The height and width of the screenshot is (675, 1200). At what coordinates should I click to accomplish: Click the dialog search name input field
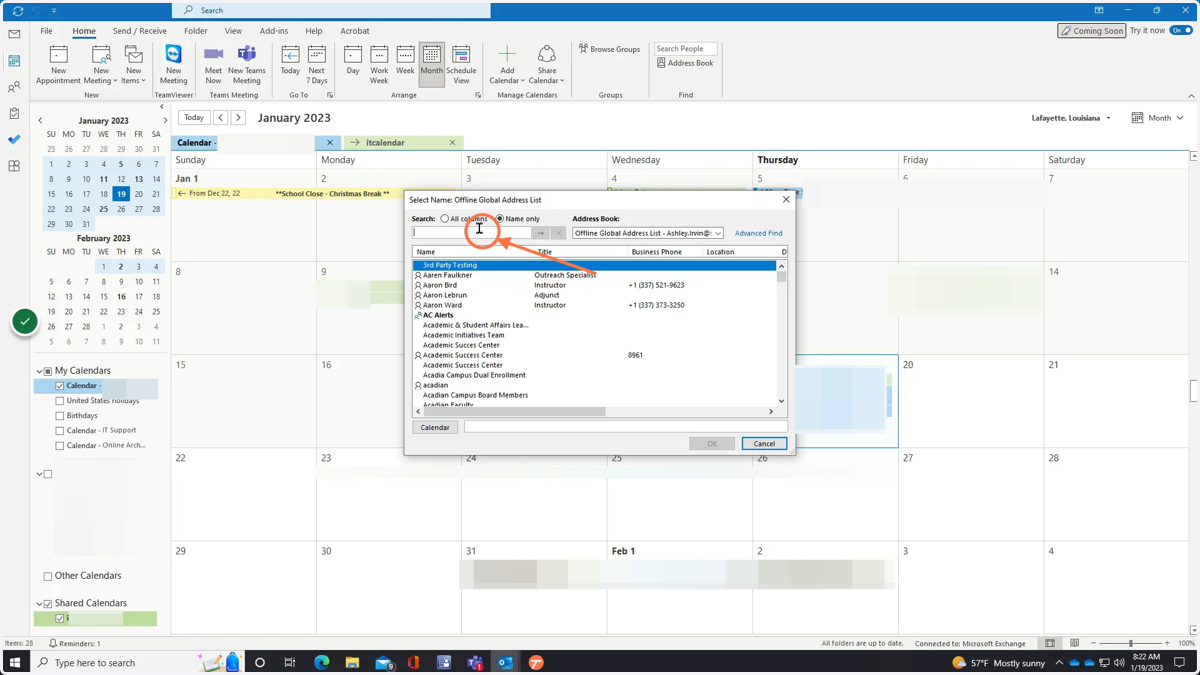click(472, 233)
